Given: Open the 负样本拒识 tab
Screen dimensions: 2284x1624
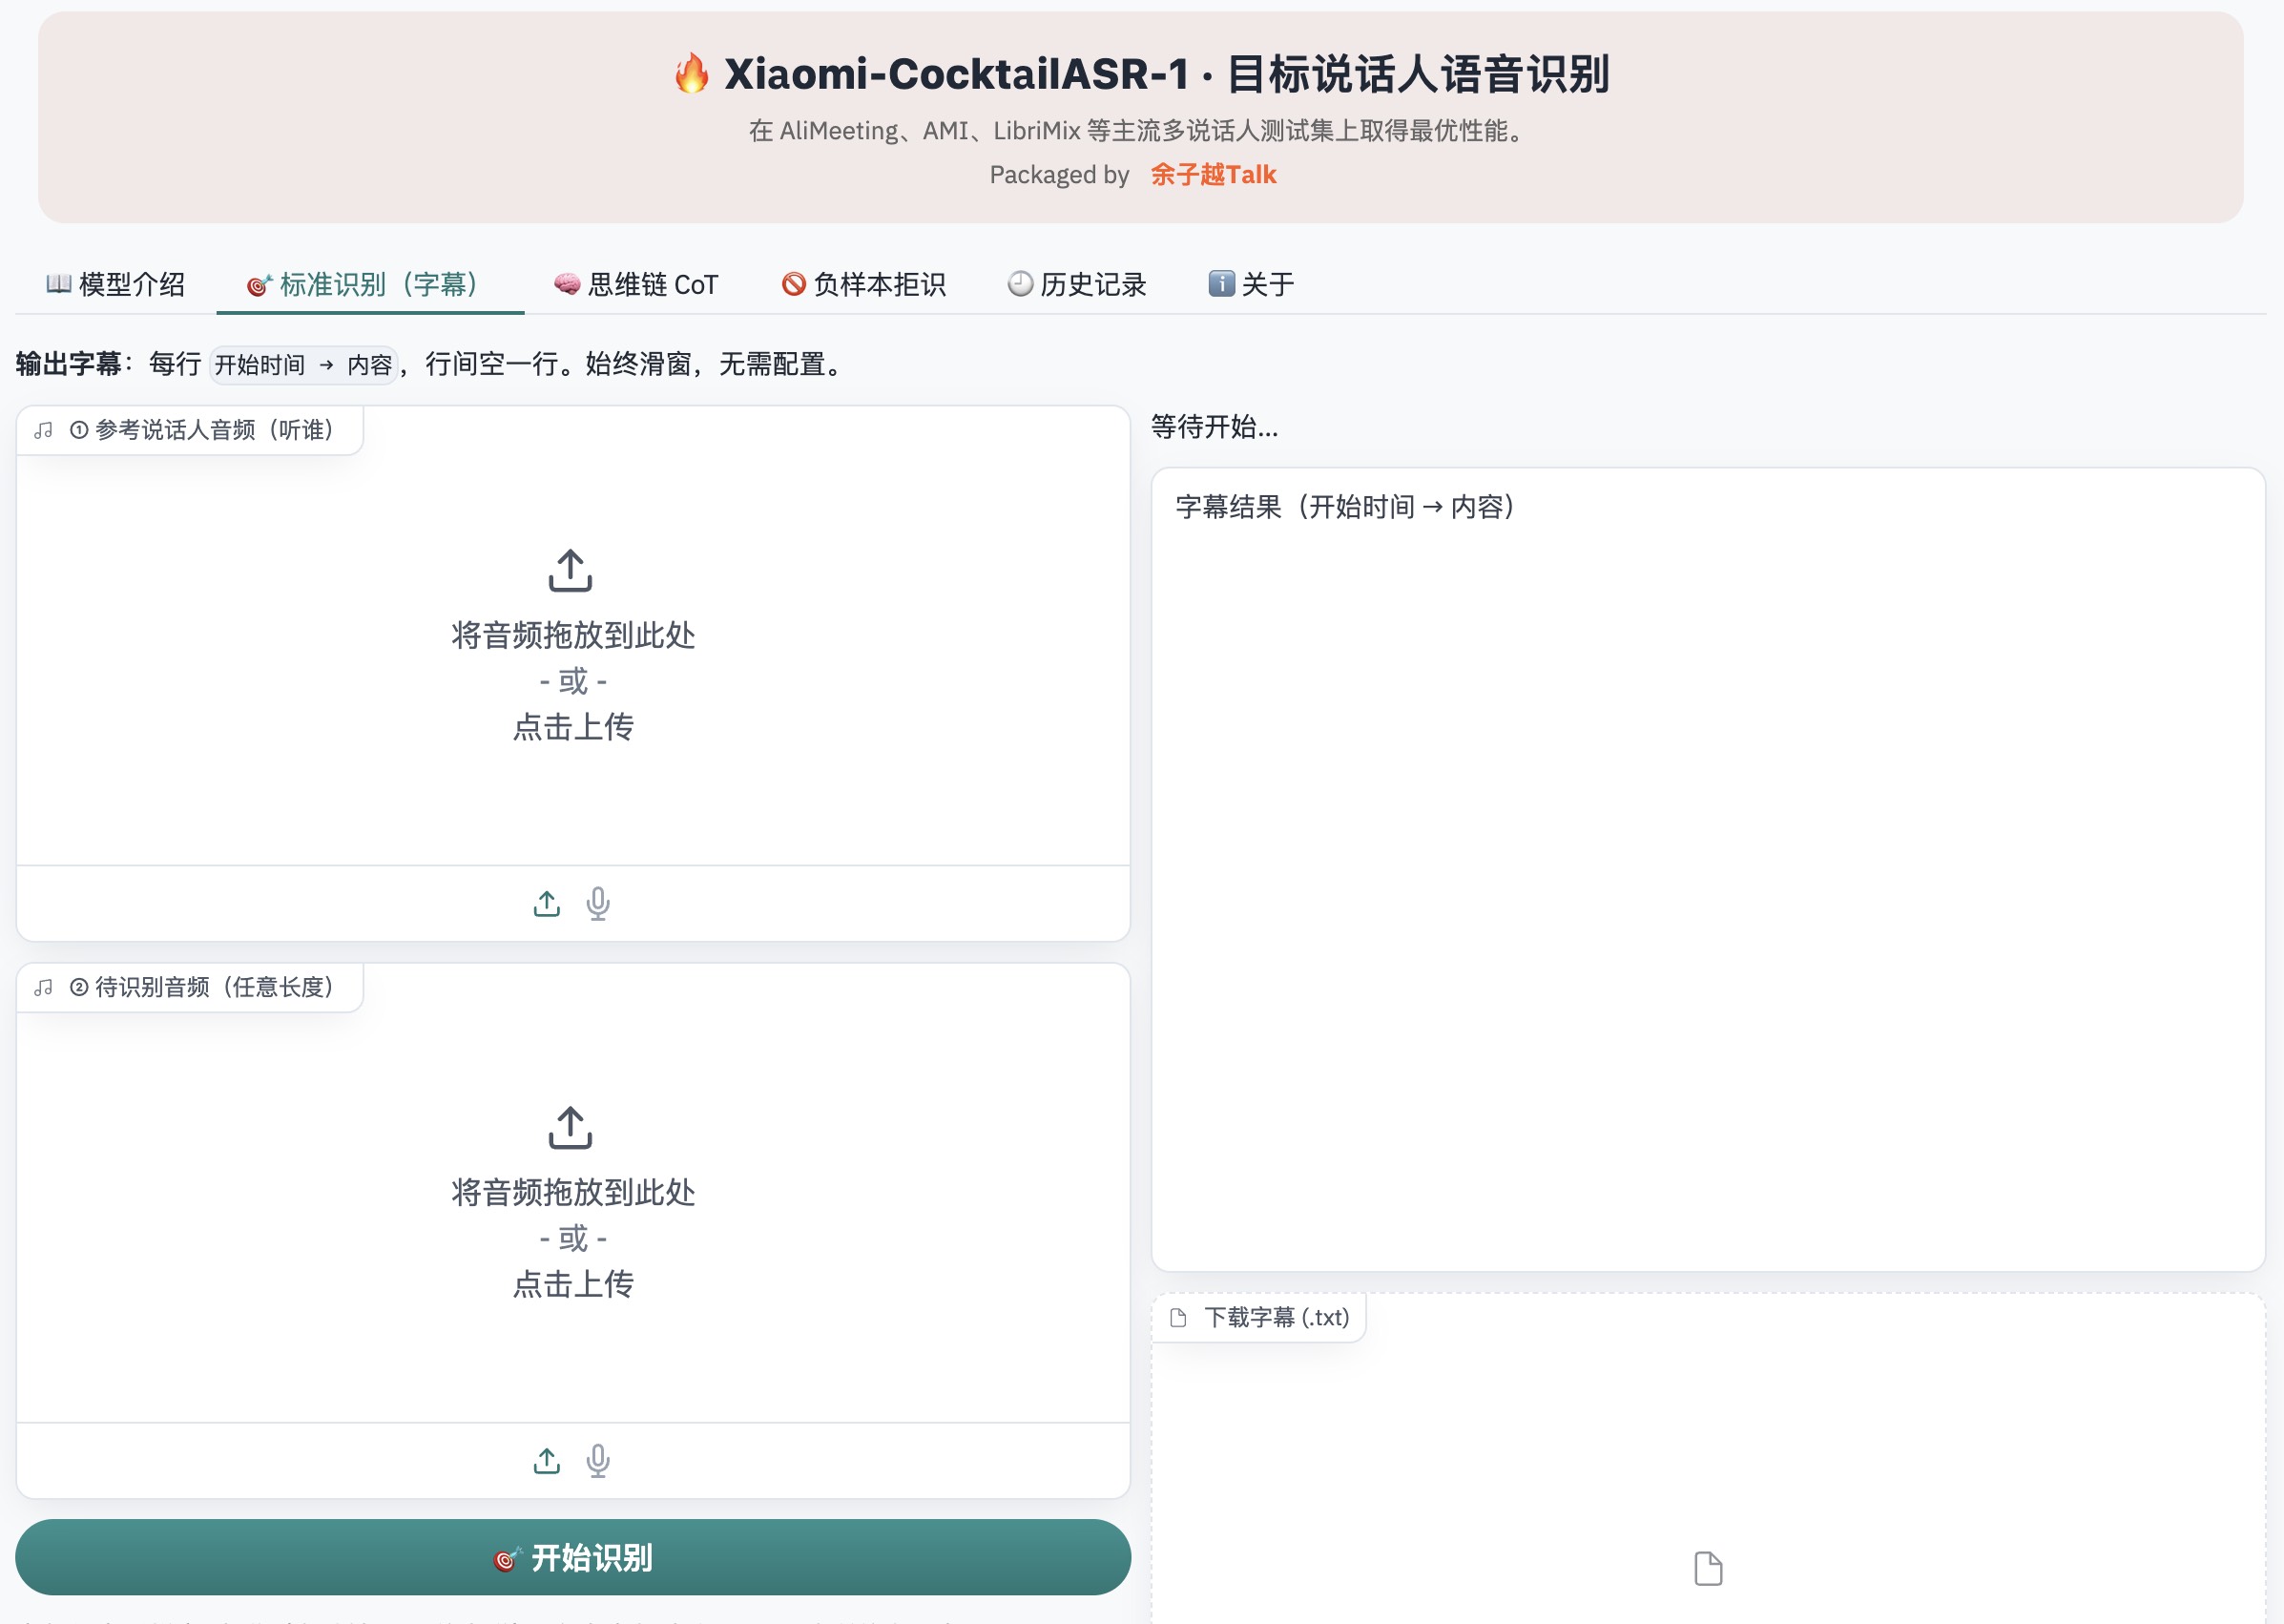Looking at the screenshot, I should click(864, 284).
